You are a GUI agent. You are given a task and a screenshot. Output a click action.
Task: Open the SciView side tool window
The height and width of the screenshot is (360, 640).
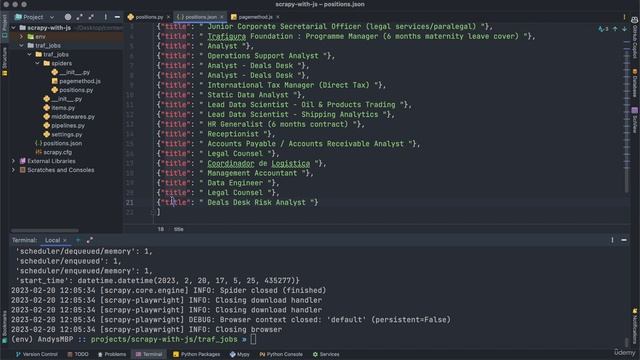tap(635, 120)
